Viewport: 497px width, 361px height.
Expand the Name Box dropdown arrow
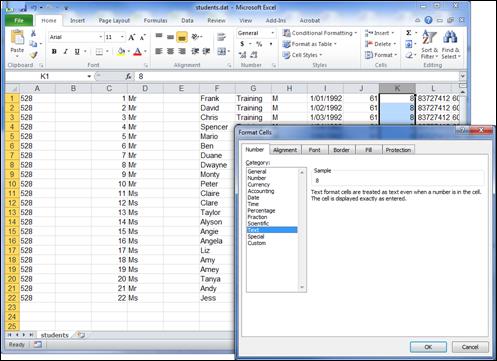coord(89,77)
